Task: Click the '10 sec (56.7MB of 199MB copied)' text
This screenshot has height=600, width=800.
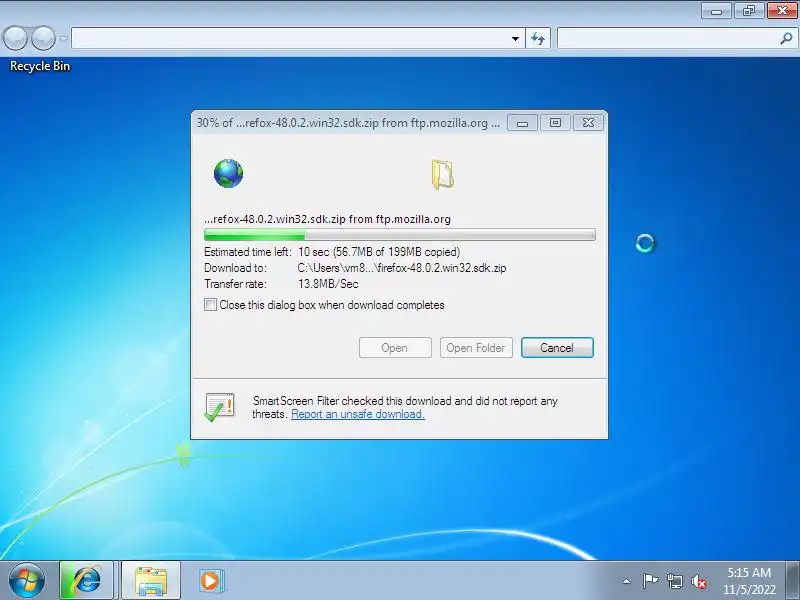Action: [x=379, y=252]
